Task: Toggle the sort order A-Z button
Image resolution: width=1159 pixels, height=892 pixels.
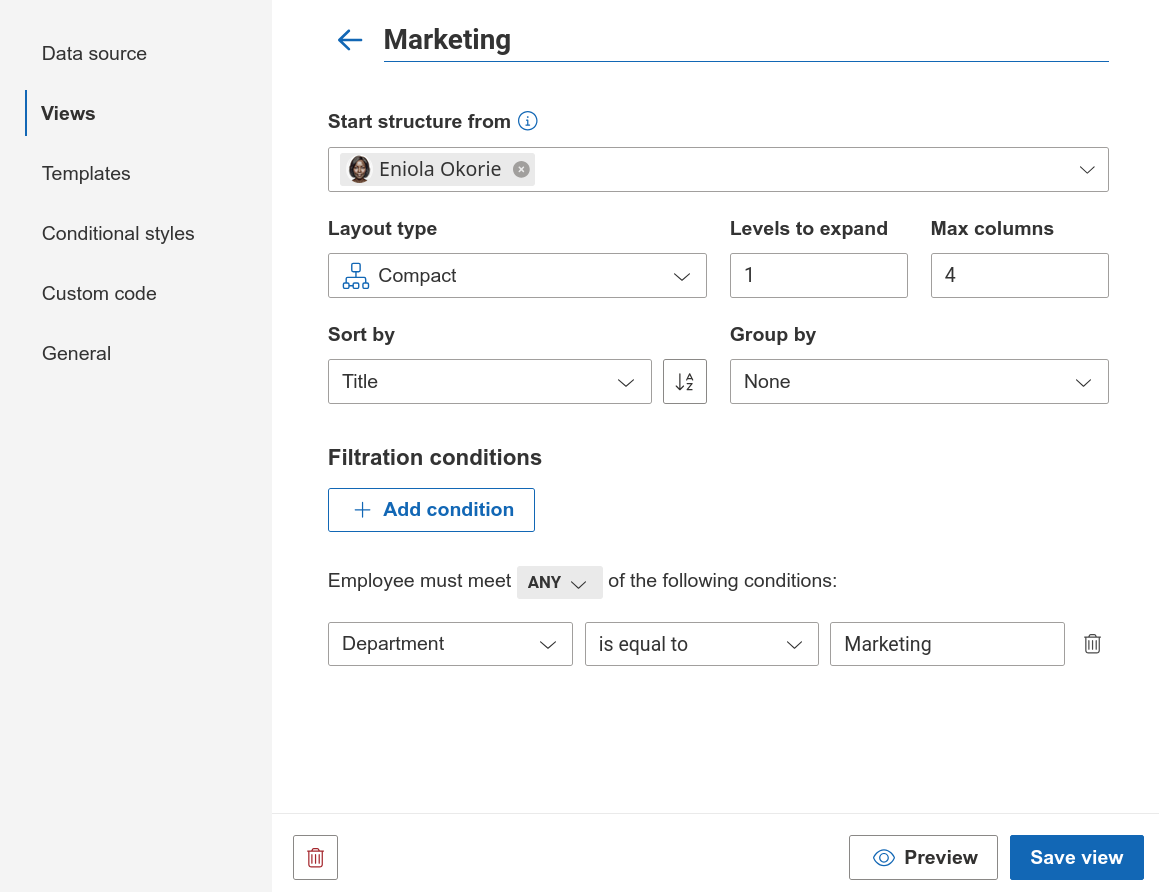Action: (x=684, y=381)
